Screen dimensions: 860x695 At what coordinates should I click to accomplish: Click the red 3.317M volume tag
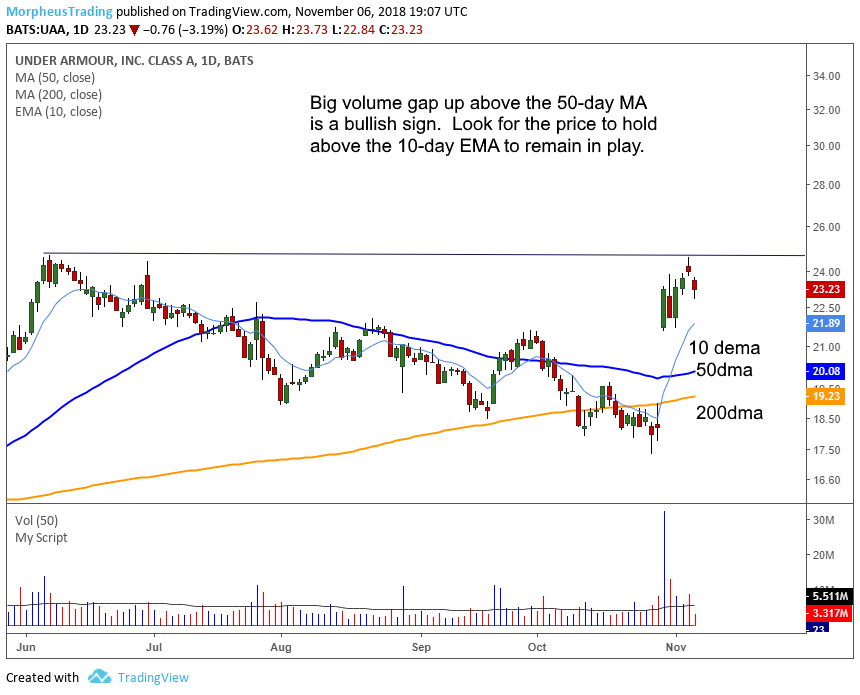click(x=829, y=613)
